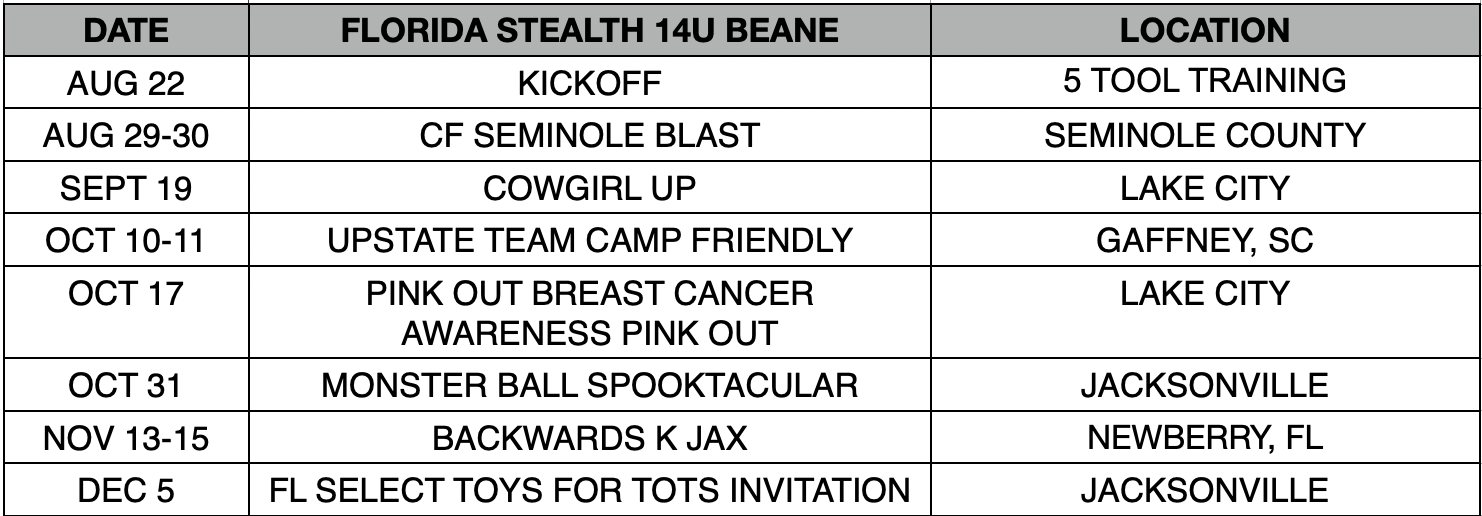
Task: Click the SEMINOLE COUNTY location cell
Action: 1205,136
